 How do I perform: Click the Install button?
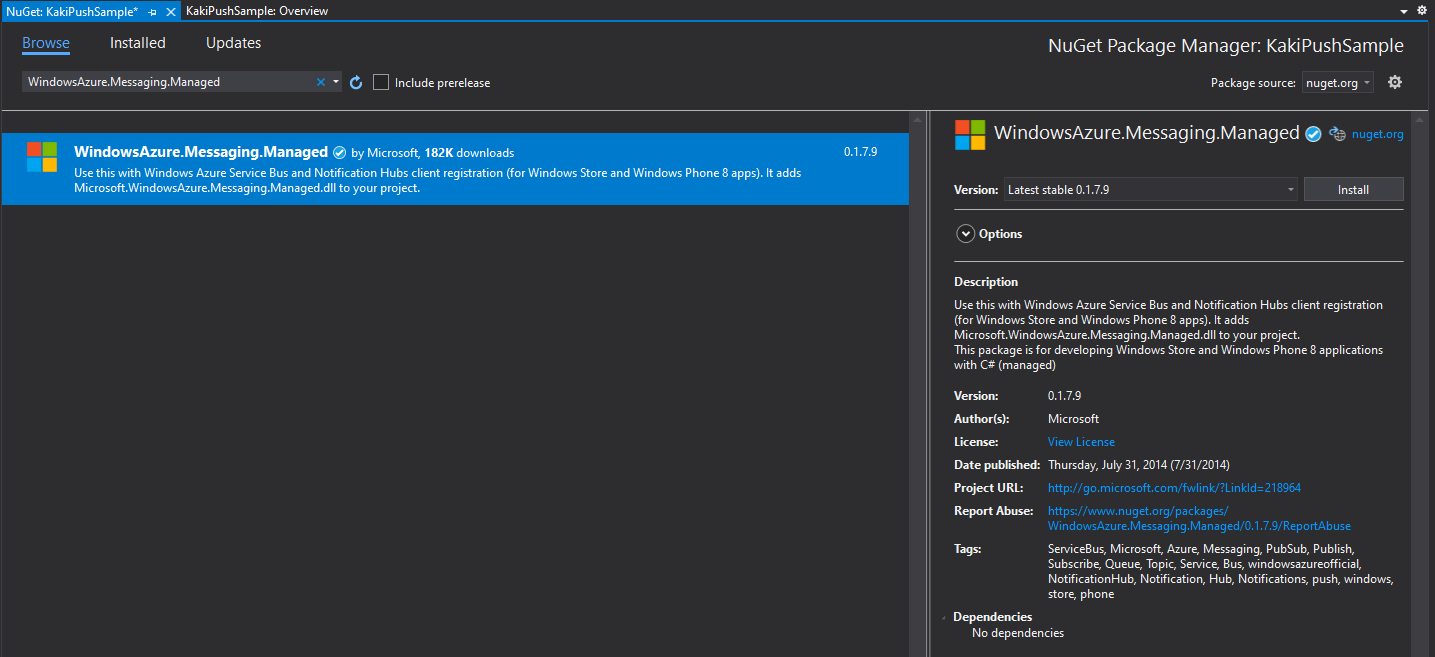pyautogui.click(x=1353, y=189)
